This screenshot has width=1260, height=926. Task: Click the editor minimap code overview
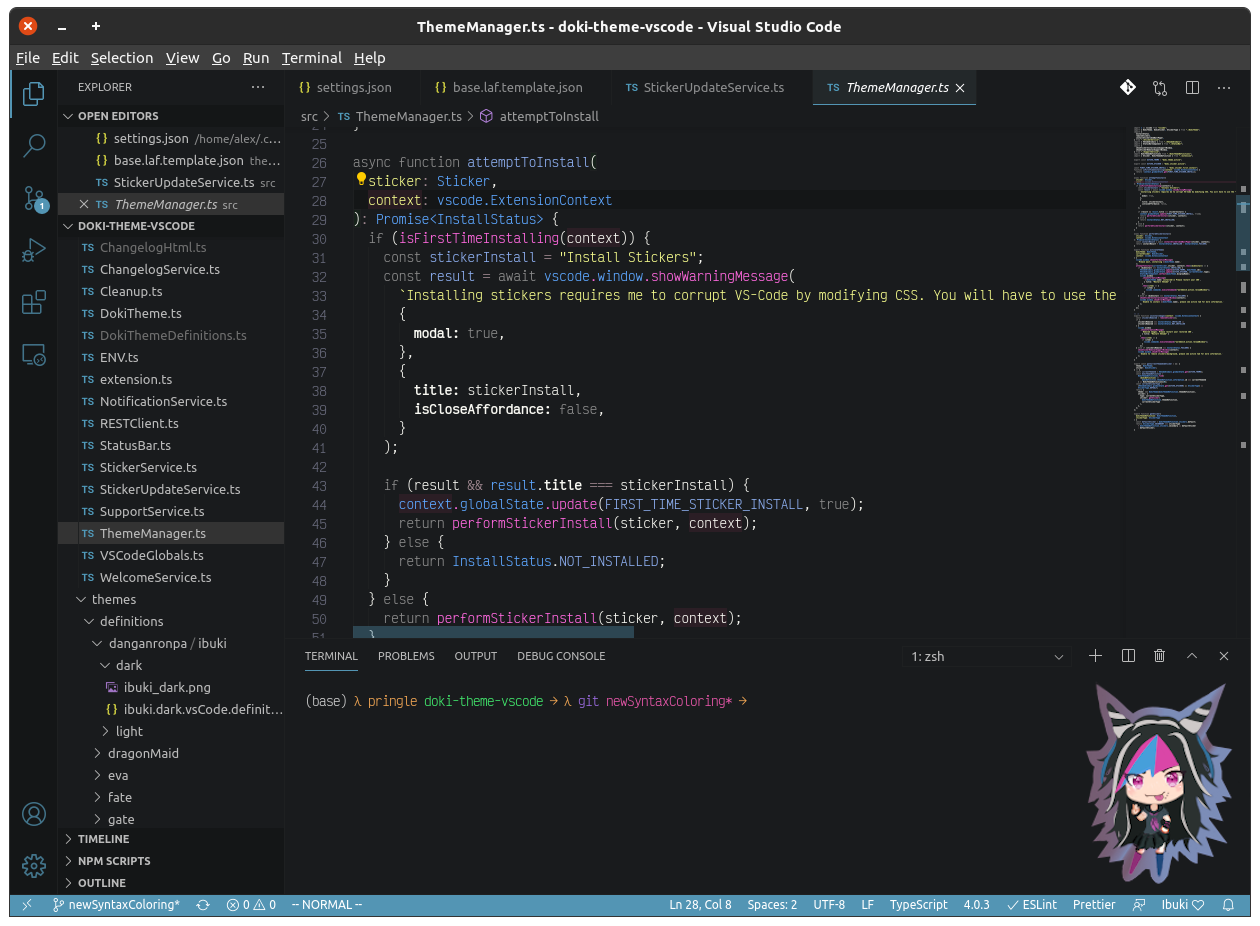tap(1185, 279)
